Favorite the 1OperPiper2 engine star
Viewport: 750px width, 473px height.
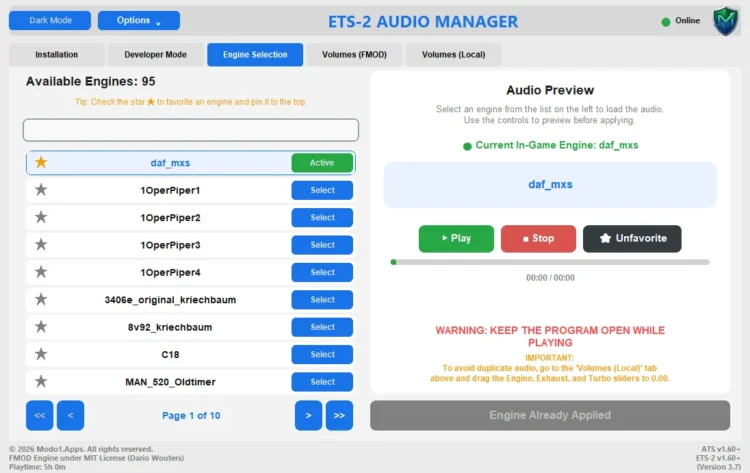tap(41, 217)
